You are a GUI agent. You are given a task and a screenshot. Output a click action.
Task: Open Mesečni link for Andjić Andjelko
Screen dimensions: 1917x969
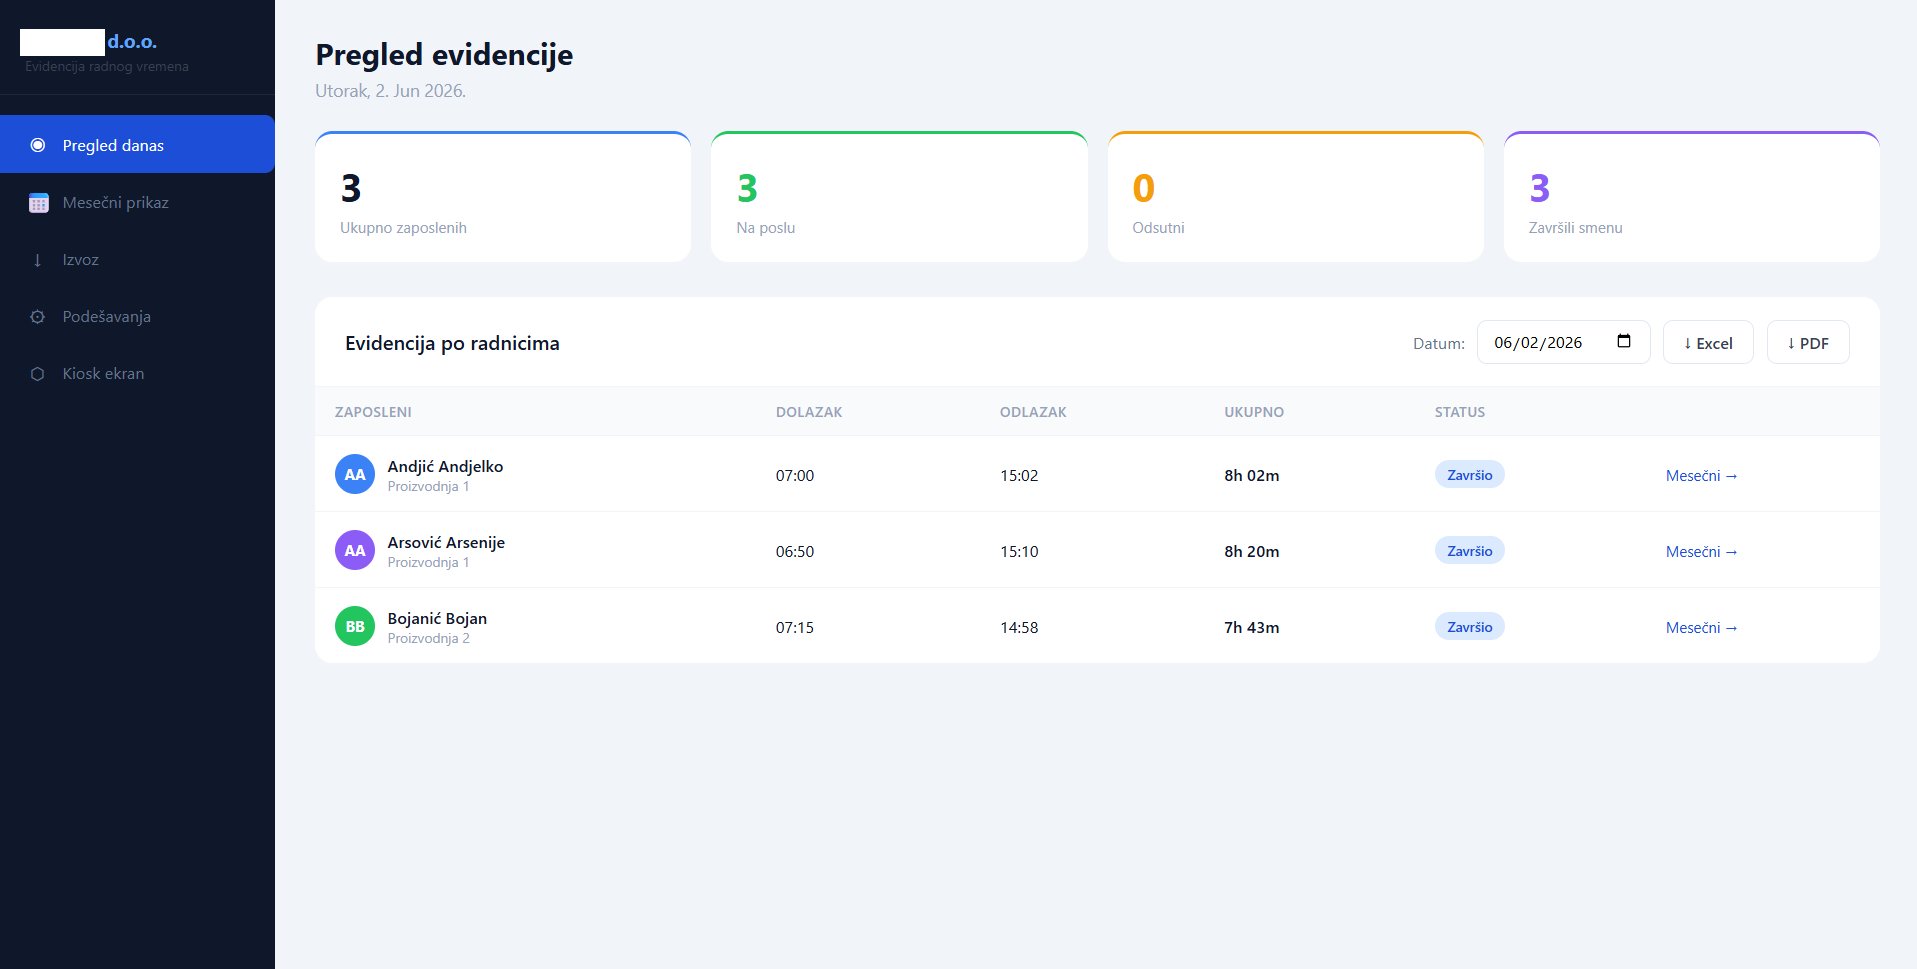1701,476
